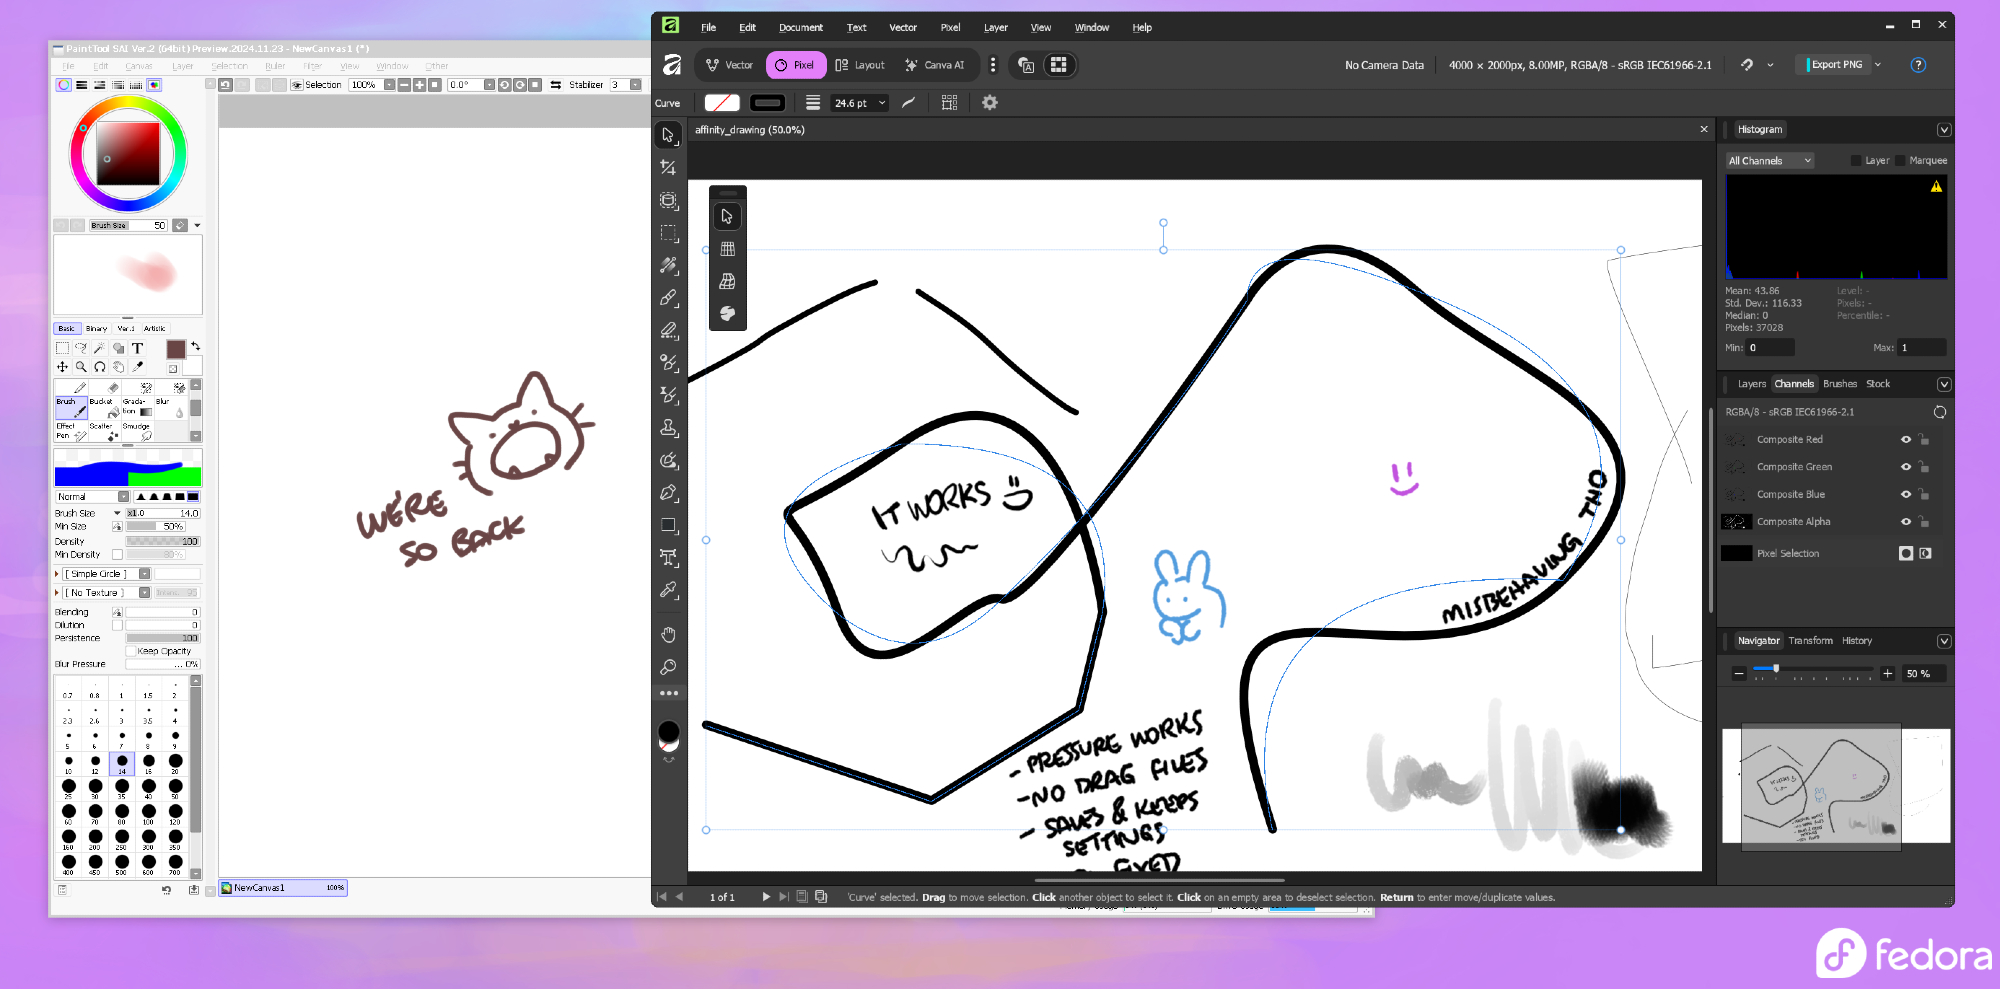Open the All Channels dropdown
2000x989 pixels.
click(x=1769, y=161)
